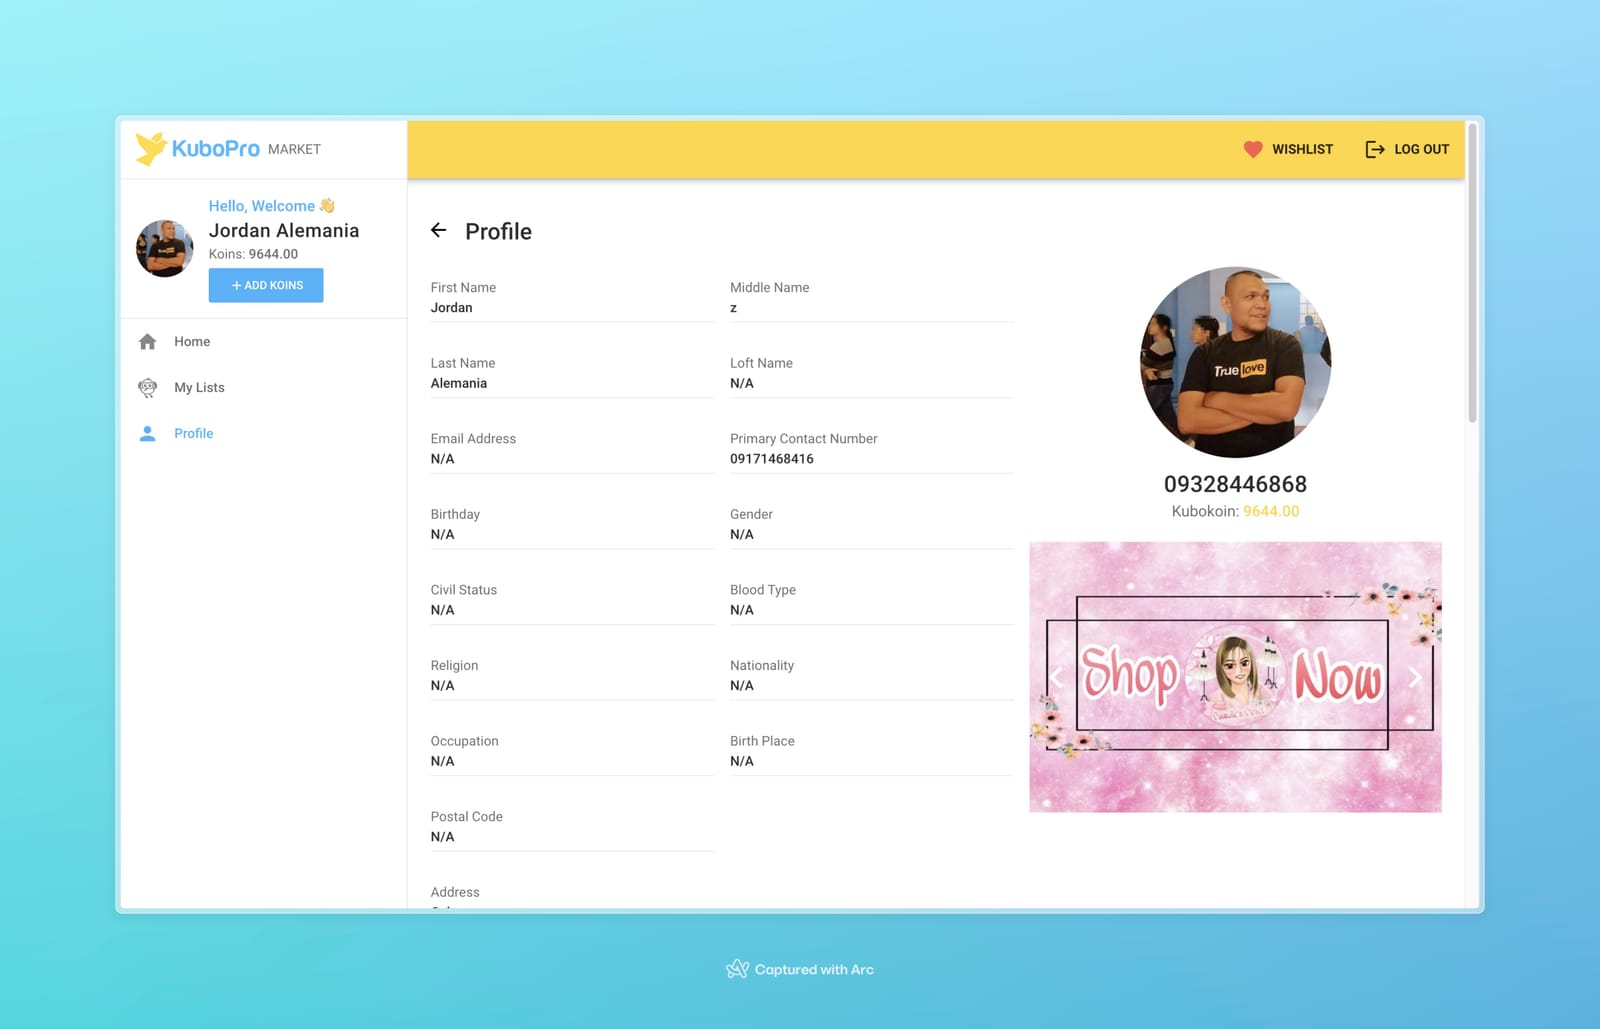
Task: Click the Log Out exit icon
Action: pos(1375,148)
